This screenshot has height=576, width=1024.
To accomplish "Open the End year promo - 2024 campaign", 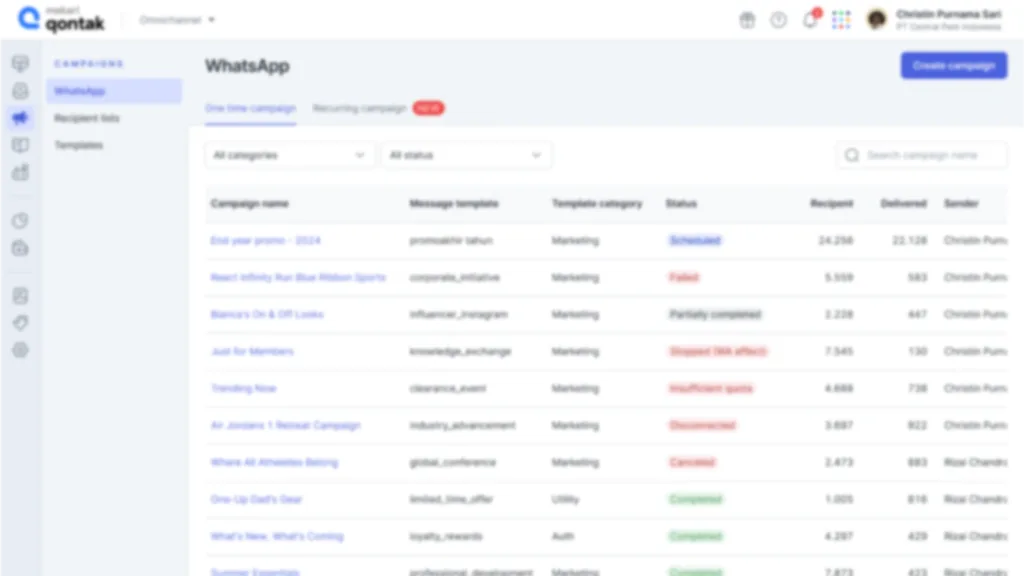I will [x=265, y=241].
